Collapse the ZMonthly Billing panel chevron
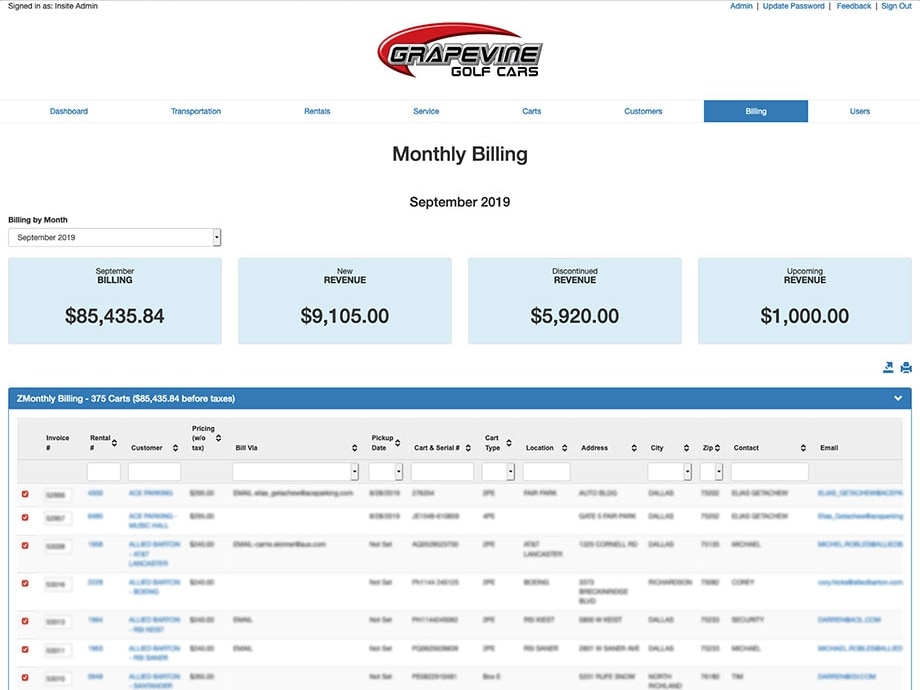Image resolution: width=920 pixels, height=690 pixels. [898, 398]
